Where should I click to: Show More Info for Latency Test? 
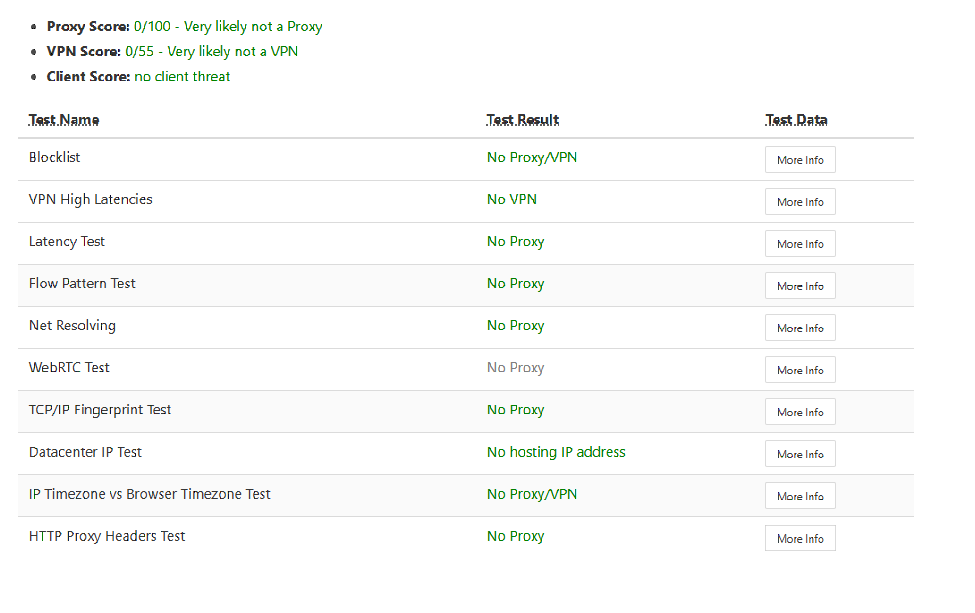pos(800,244)
